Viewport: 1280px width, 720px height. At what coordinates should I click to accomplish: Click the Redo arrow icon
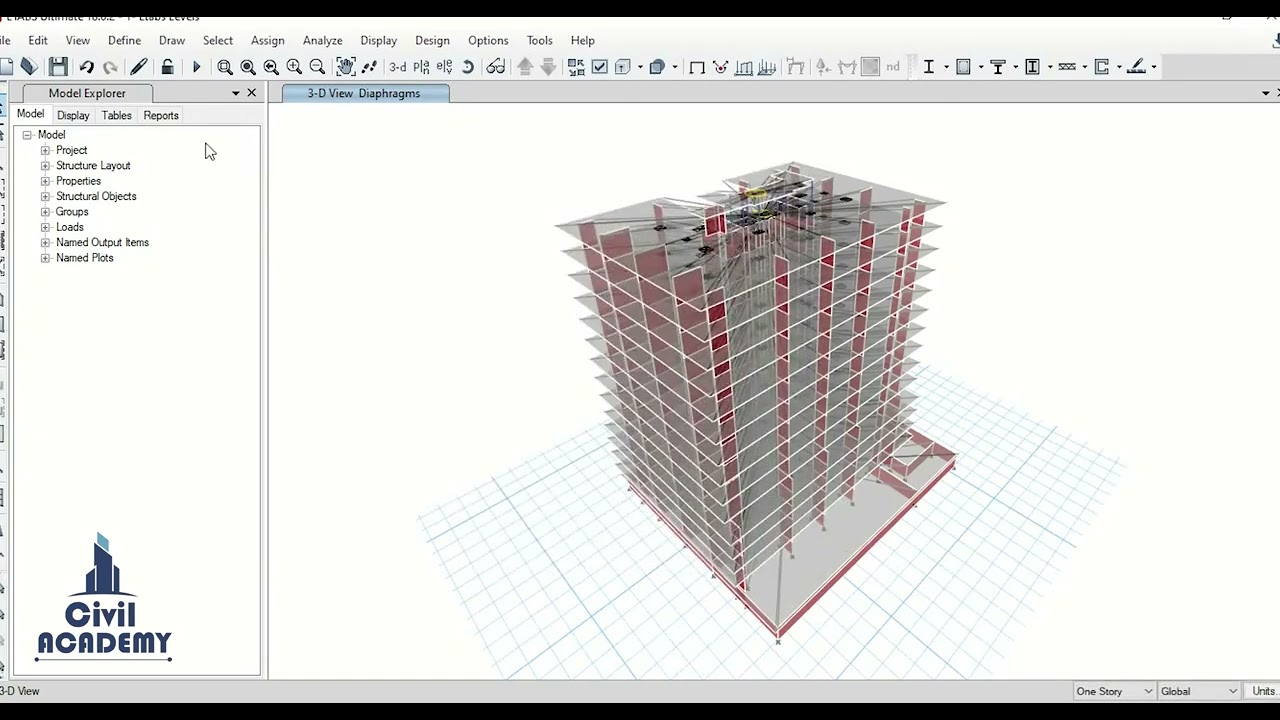click(x=110, y=67)
